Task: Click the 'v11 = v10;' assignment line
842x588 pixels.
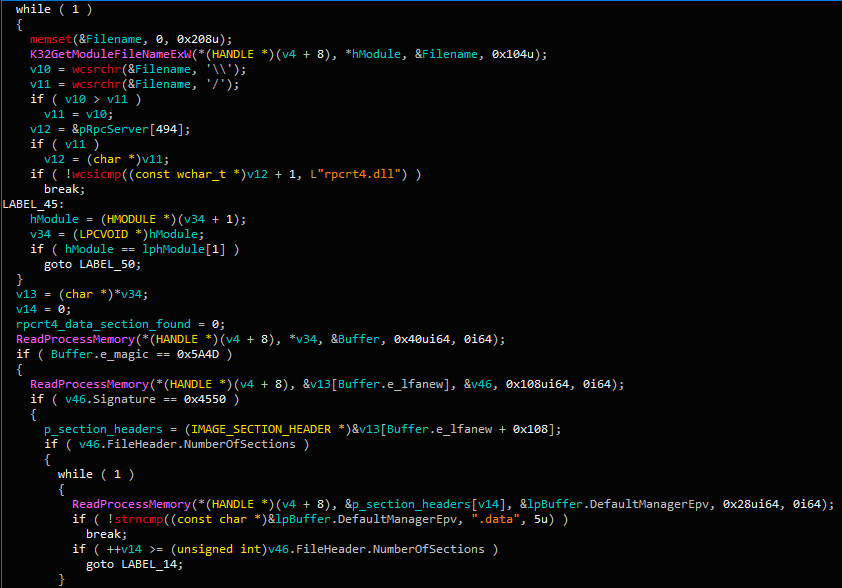Action: [79, 114]
